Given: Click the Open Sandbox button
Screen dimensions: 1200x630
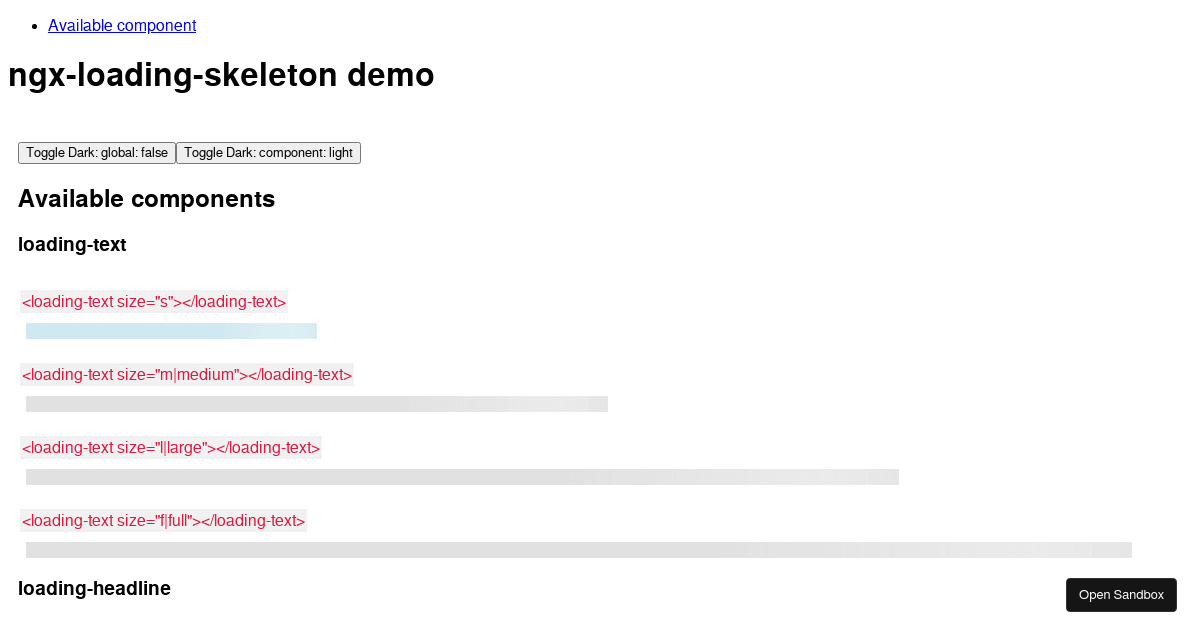Looking at the screenshot, I should pyautogui.click(x=1121, y=595).
